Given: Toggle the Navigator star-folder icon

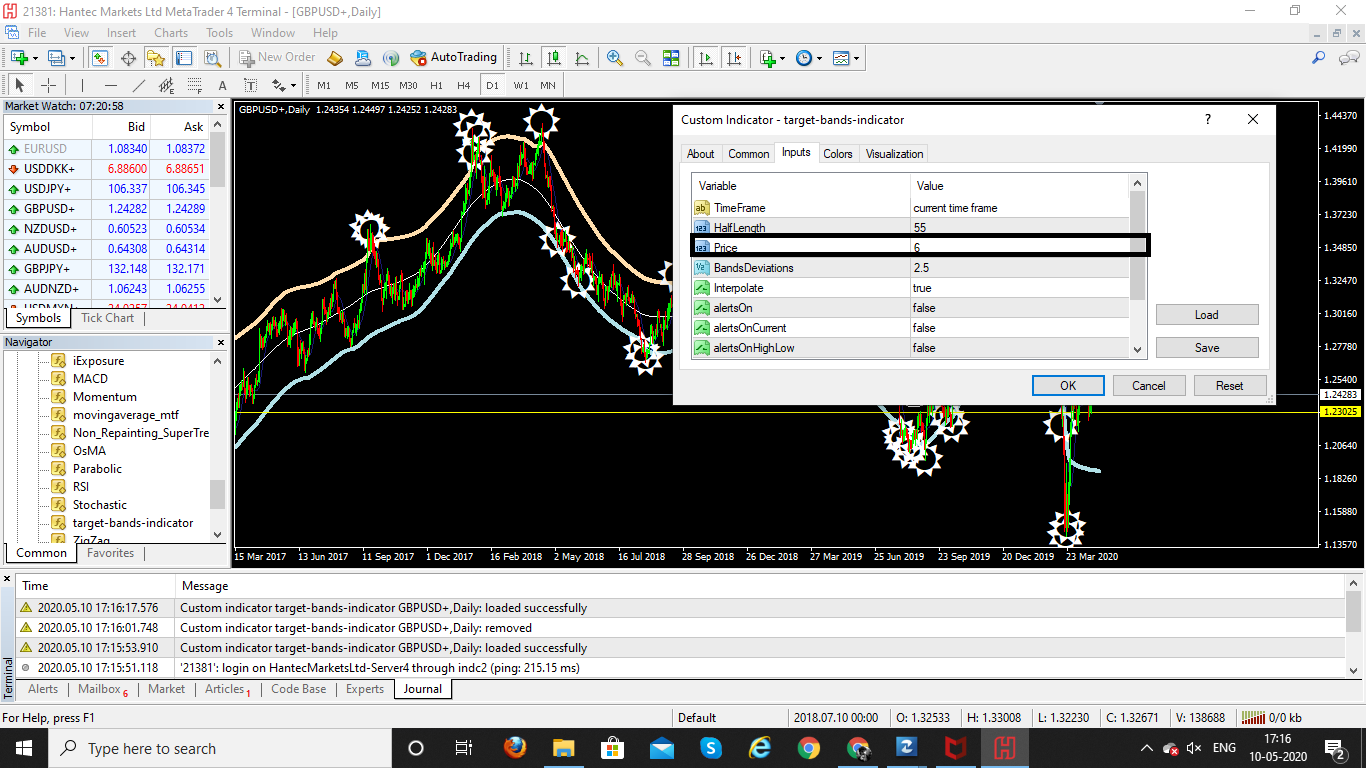Looking at the screenshot, I should pyautogui.click(x=156, y=58).
